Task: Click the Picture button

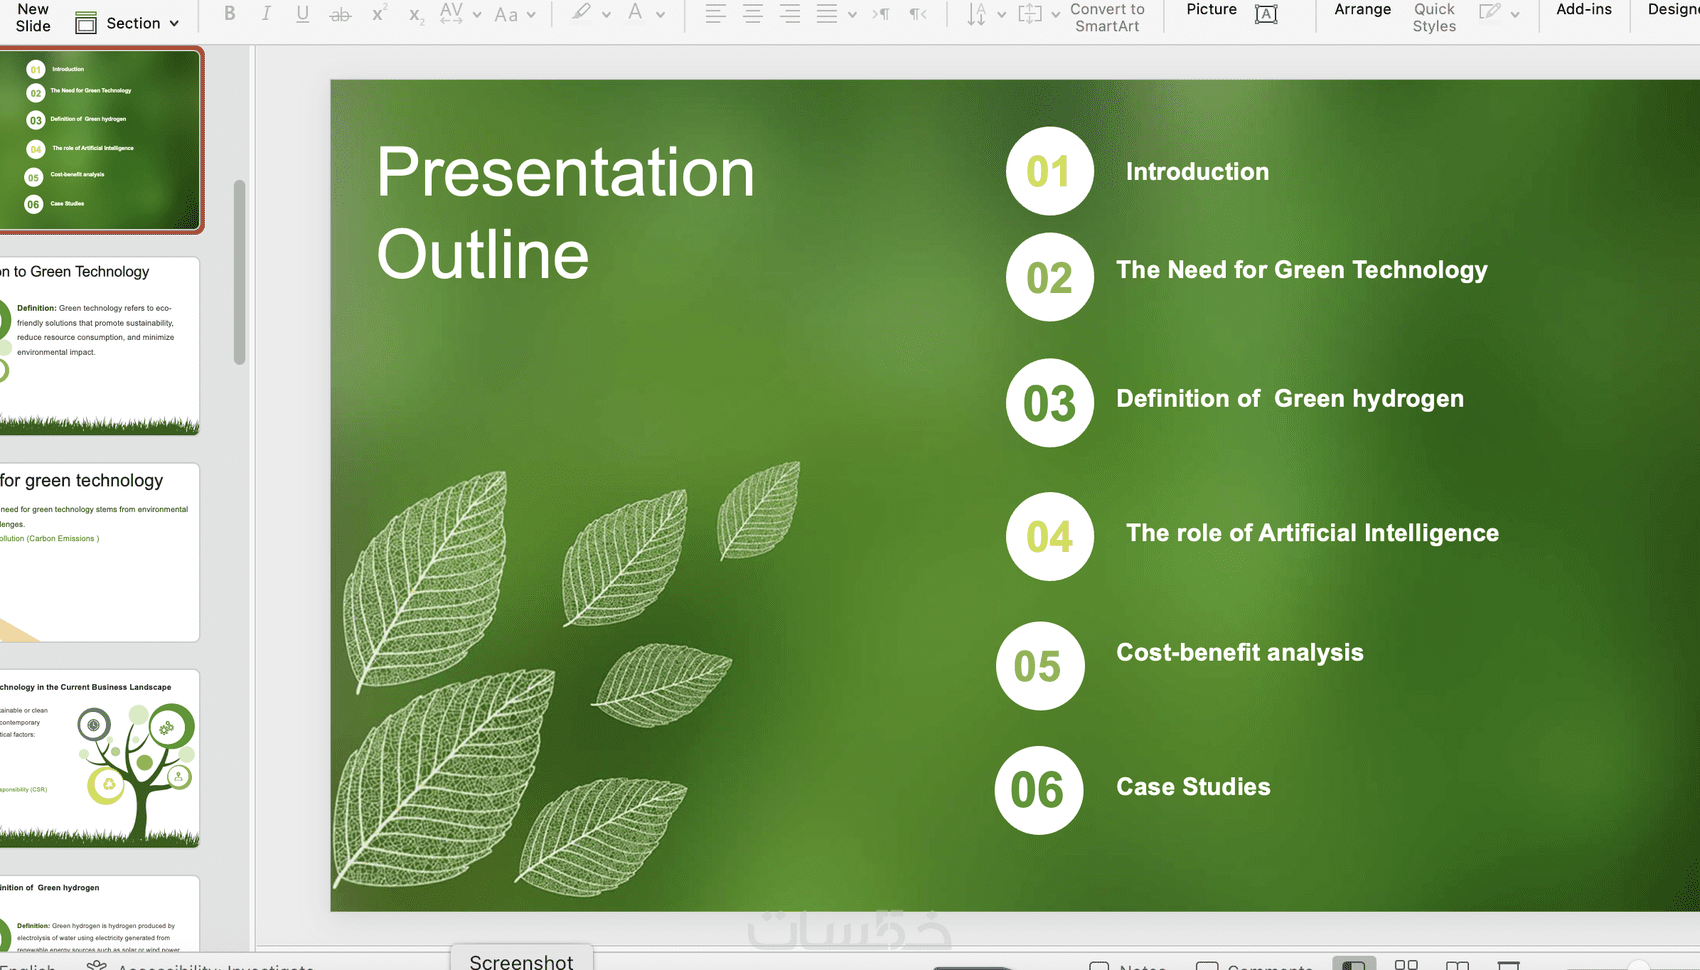Action: (1211, 9)
